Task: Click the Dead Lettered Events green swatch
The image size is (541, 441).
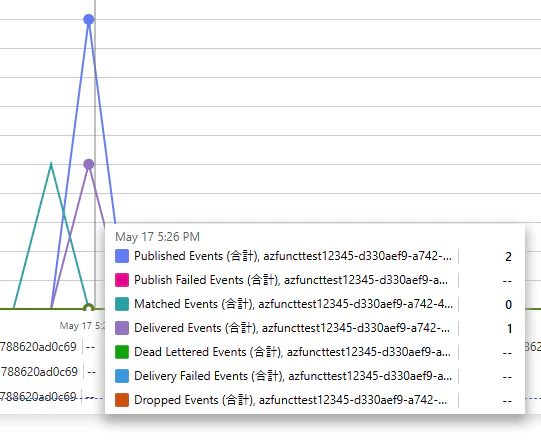Action: (x=122, y=352)
